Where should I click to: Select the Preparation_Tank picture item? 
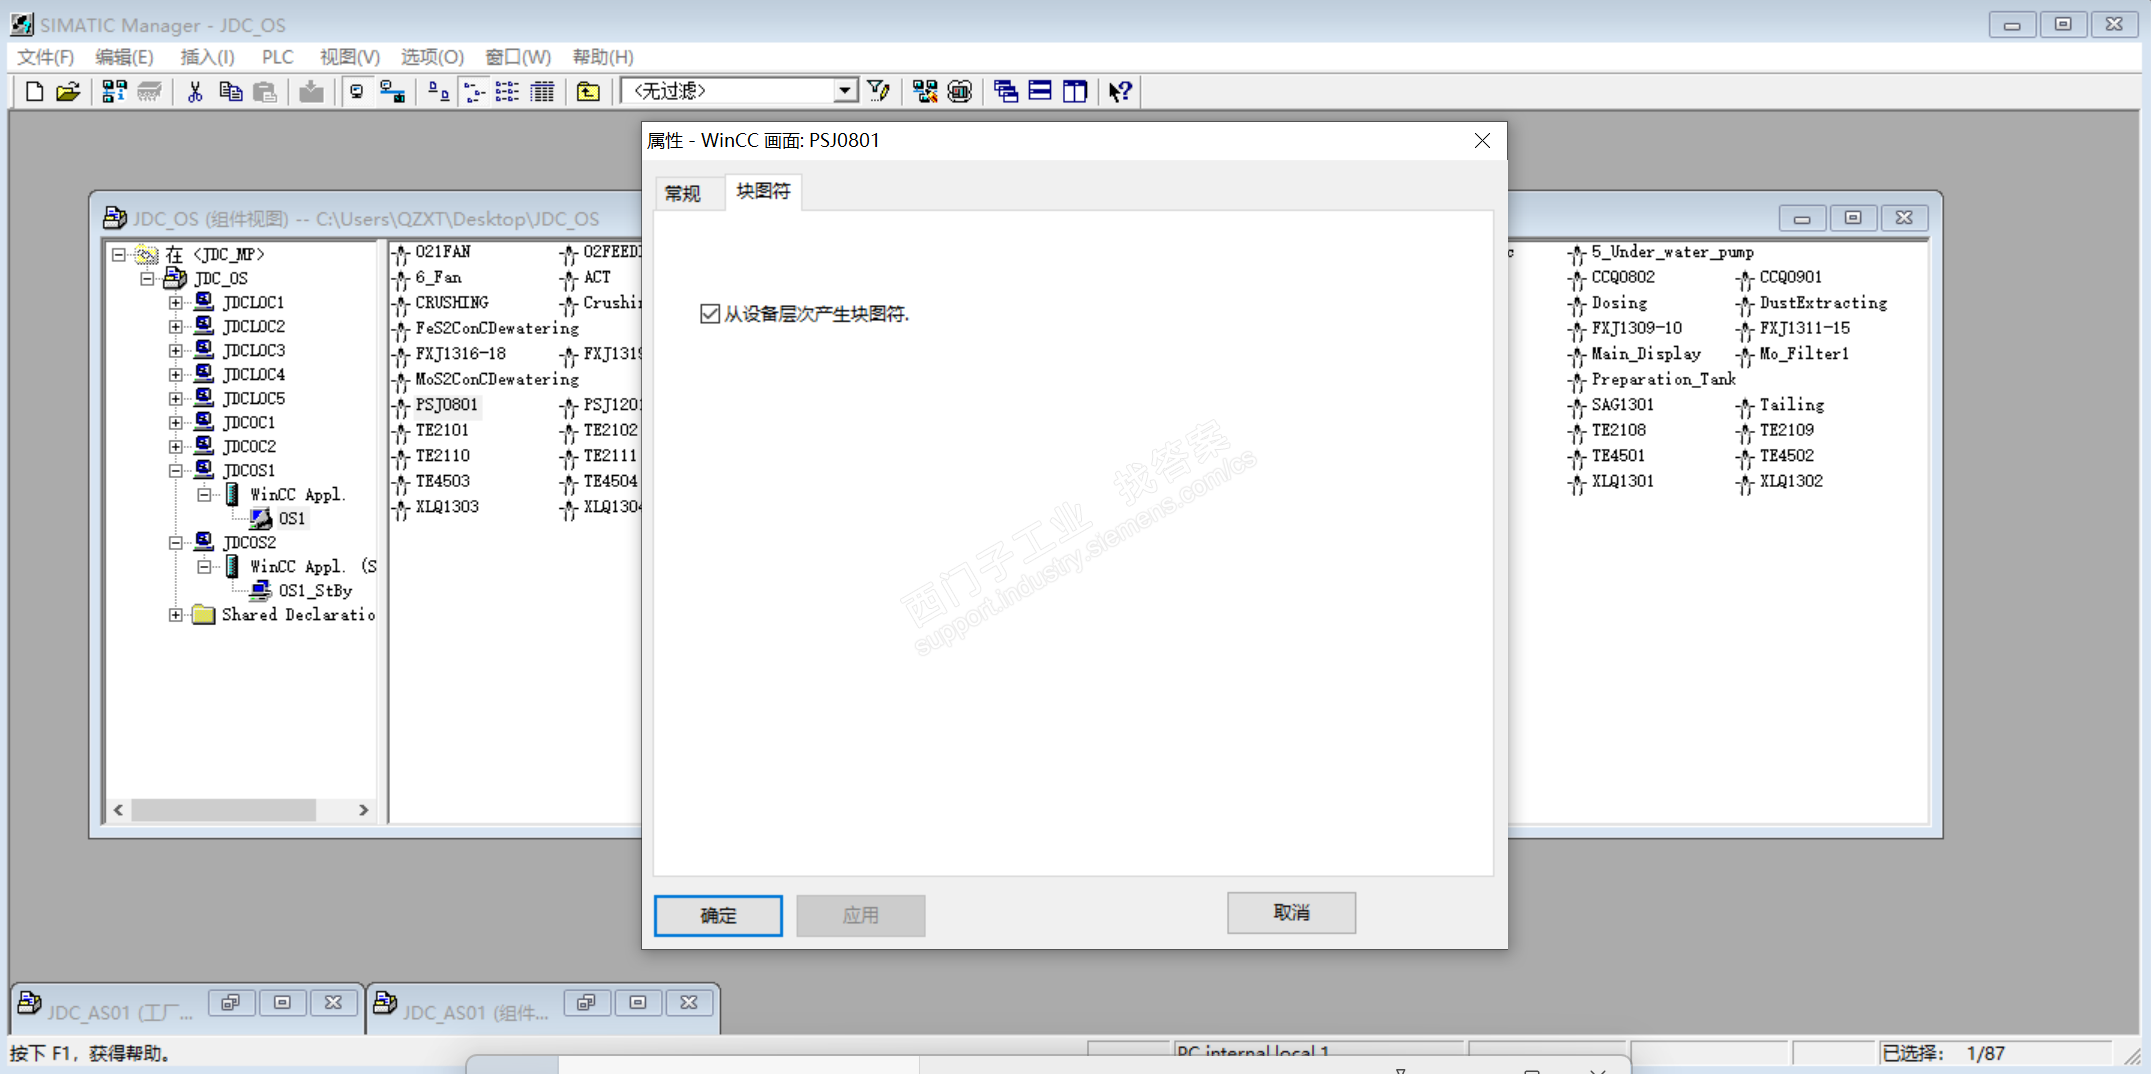click(1663, 379)
